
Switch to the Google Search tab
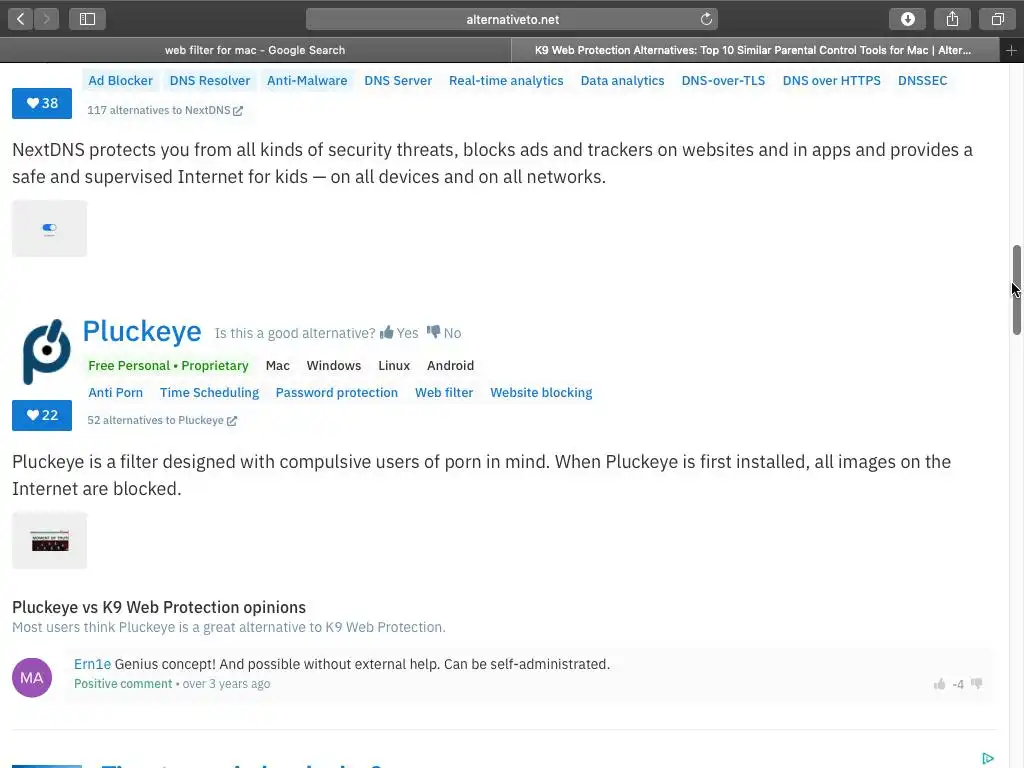255,50
